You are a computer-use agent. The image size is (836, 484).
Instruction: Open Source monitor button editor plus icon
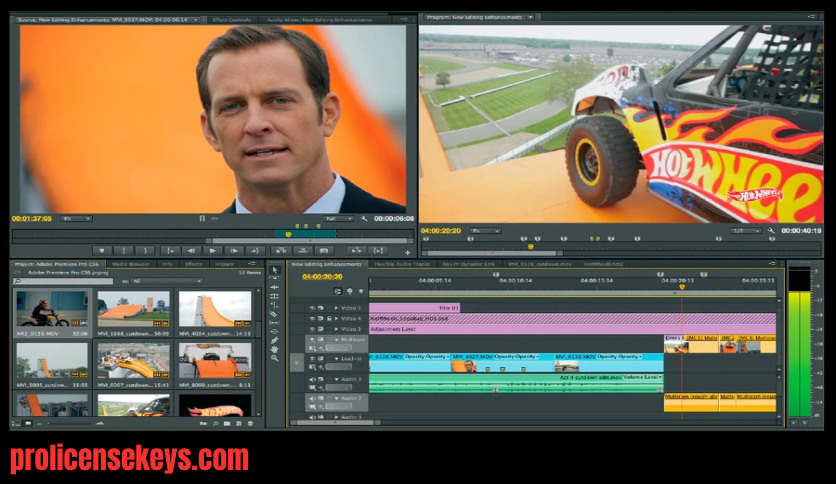pyautogui.click(x=407, y=252)
